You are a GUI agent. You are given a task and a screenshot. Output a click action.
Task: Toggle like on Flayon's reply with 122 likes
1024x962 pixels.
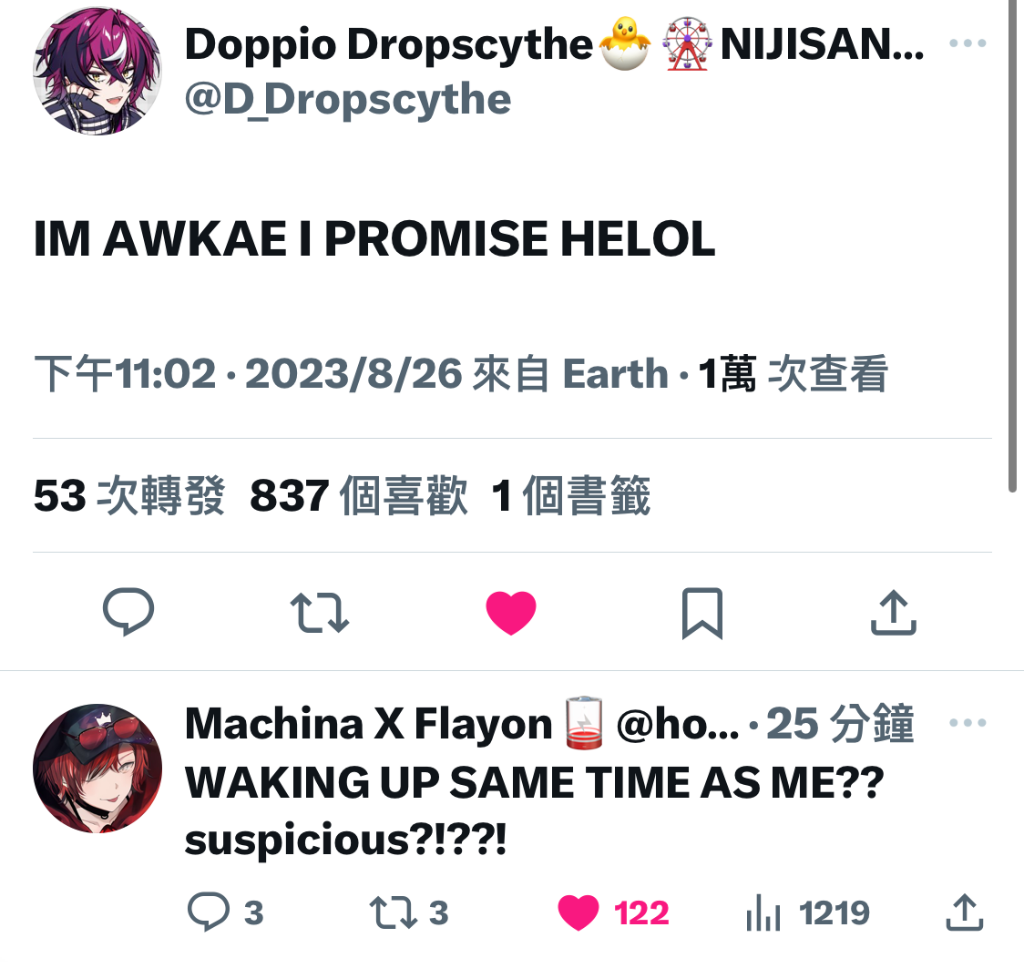[x=613, y=912]
